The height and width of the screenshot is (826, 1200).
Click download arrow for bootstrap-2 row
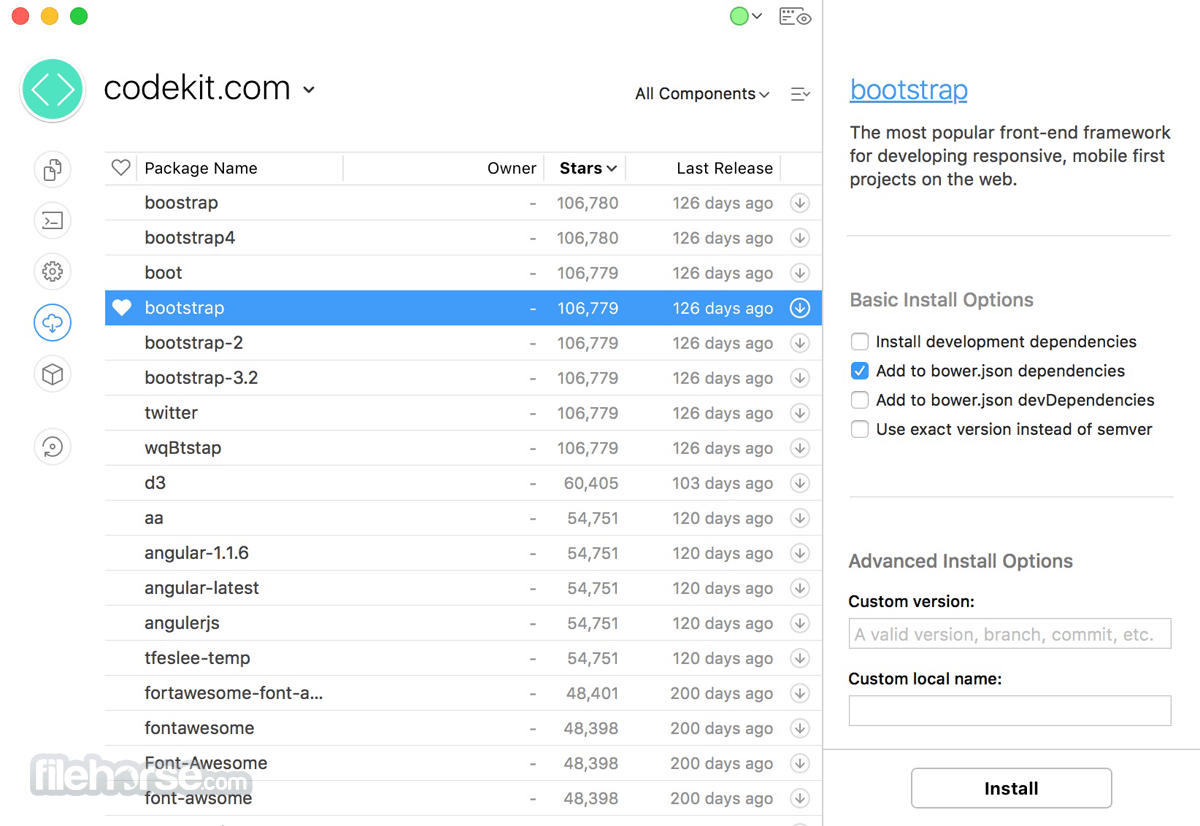click(800, 343)
